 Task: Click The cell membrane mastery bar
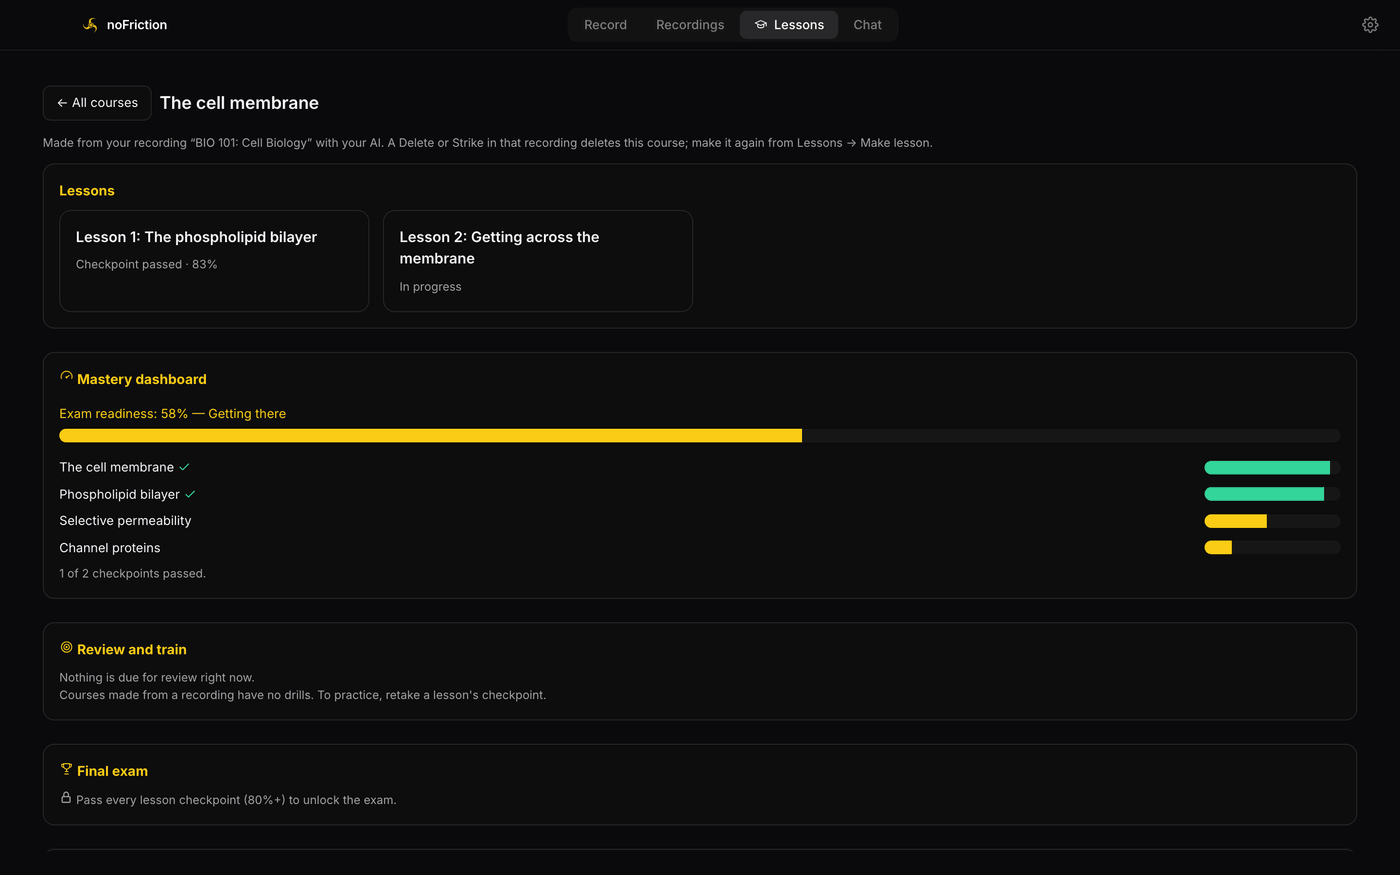point(1272,467)
